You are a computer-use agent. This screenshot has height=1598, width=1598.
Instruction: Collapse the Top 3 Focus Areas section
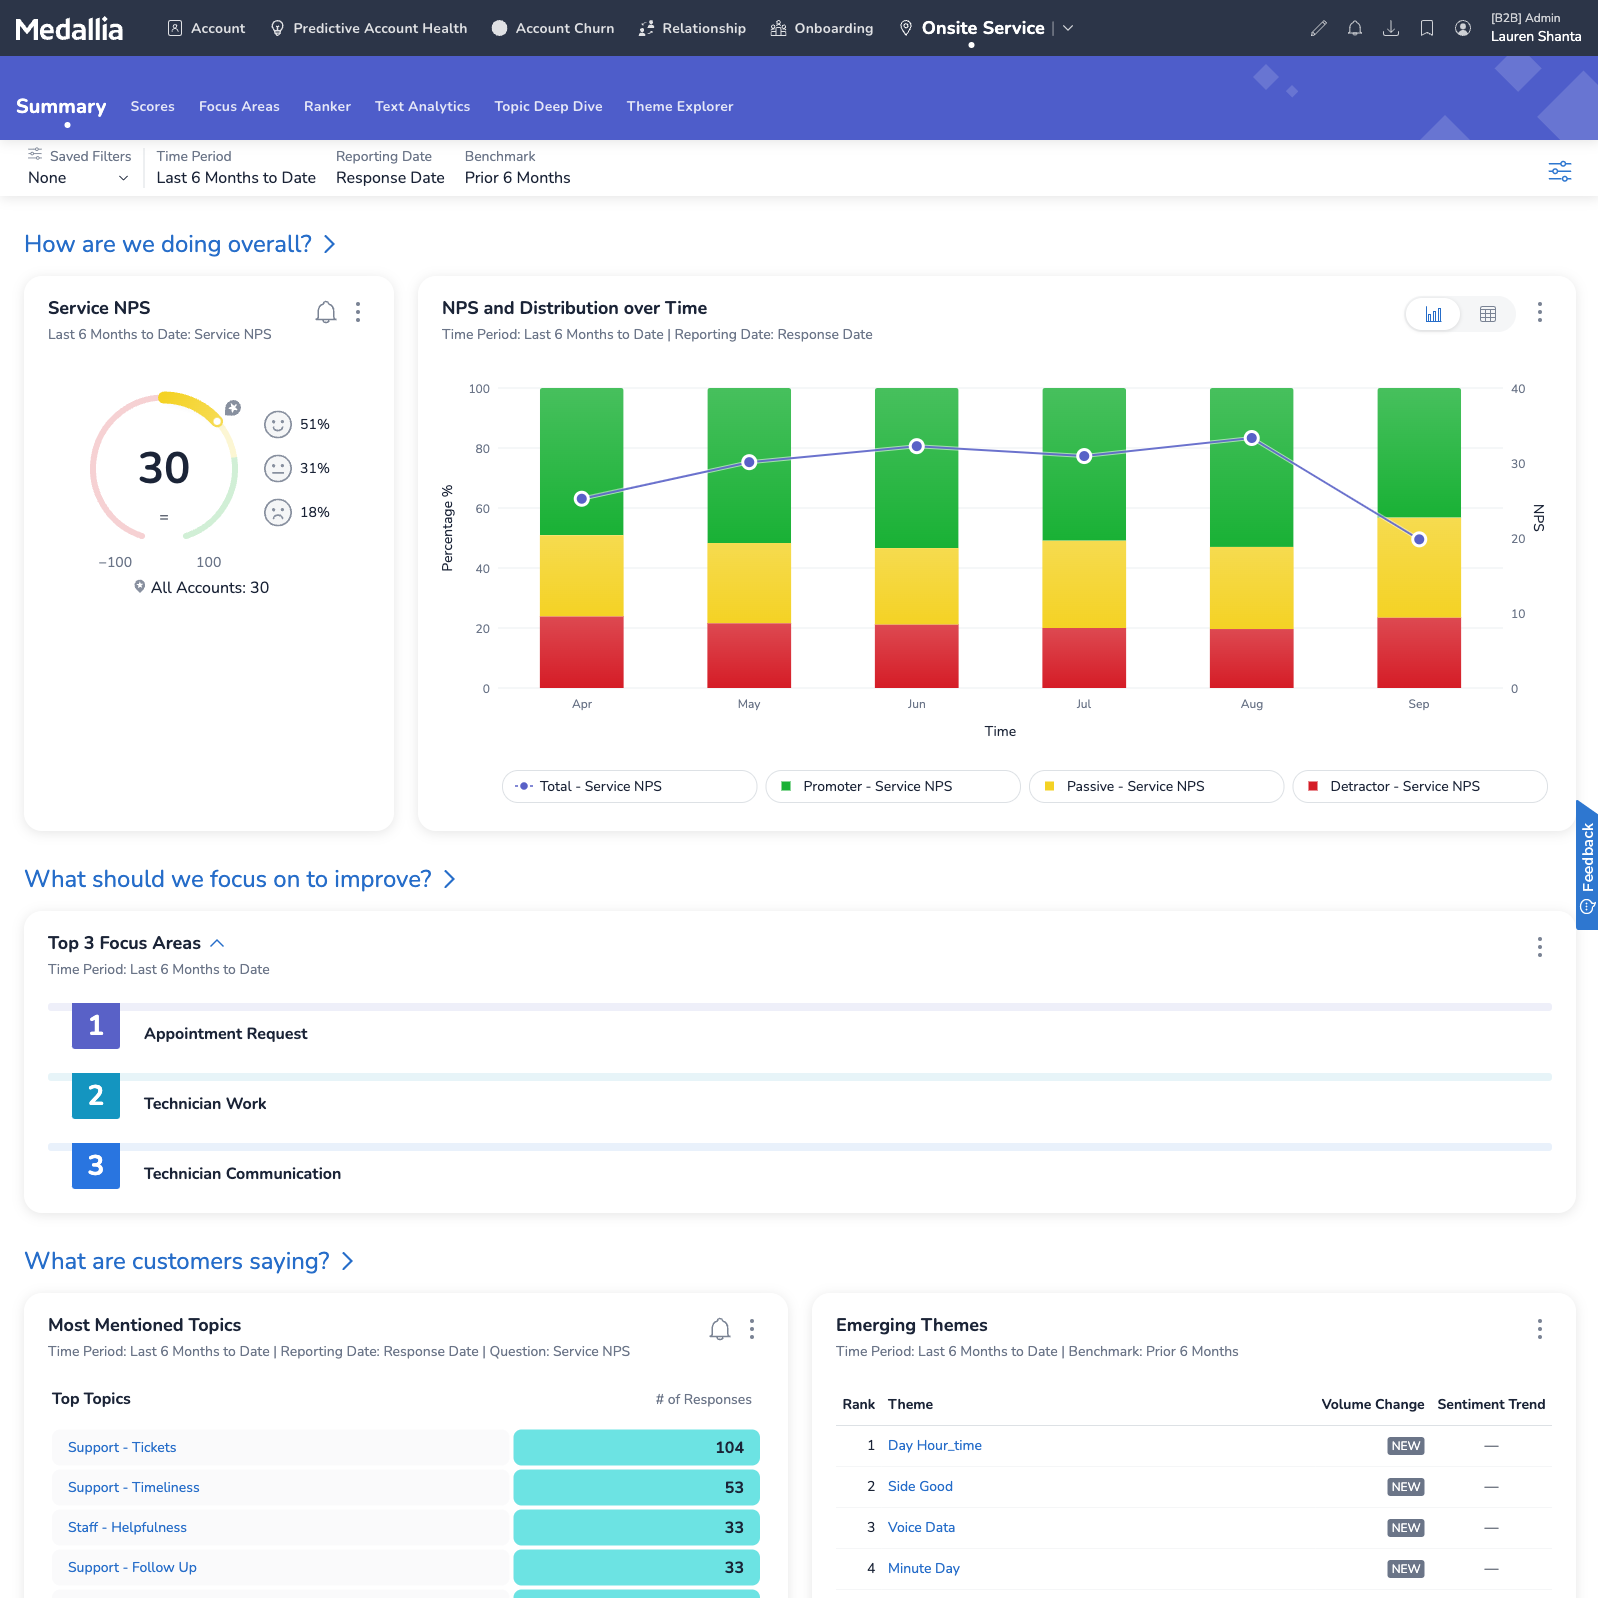tap(218, 943)
